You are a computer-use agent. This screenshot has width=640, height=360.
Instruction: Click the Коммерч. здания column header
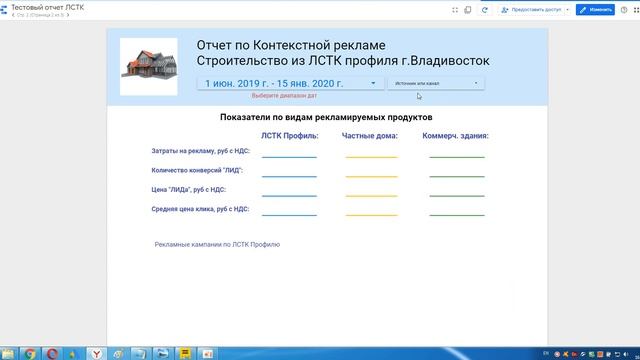pyautogui.click(x=456, y=136)
